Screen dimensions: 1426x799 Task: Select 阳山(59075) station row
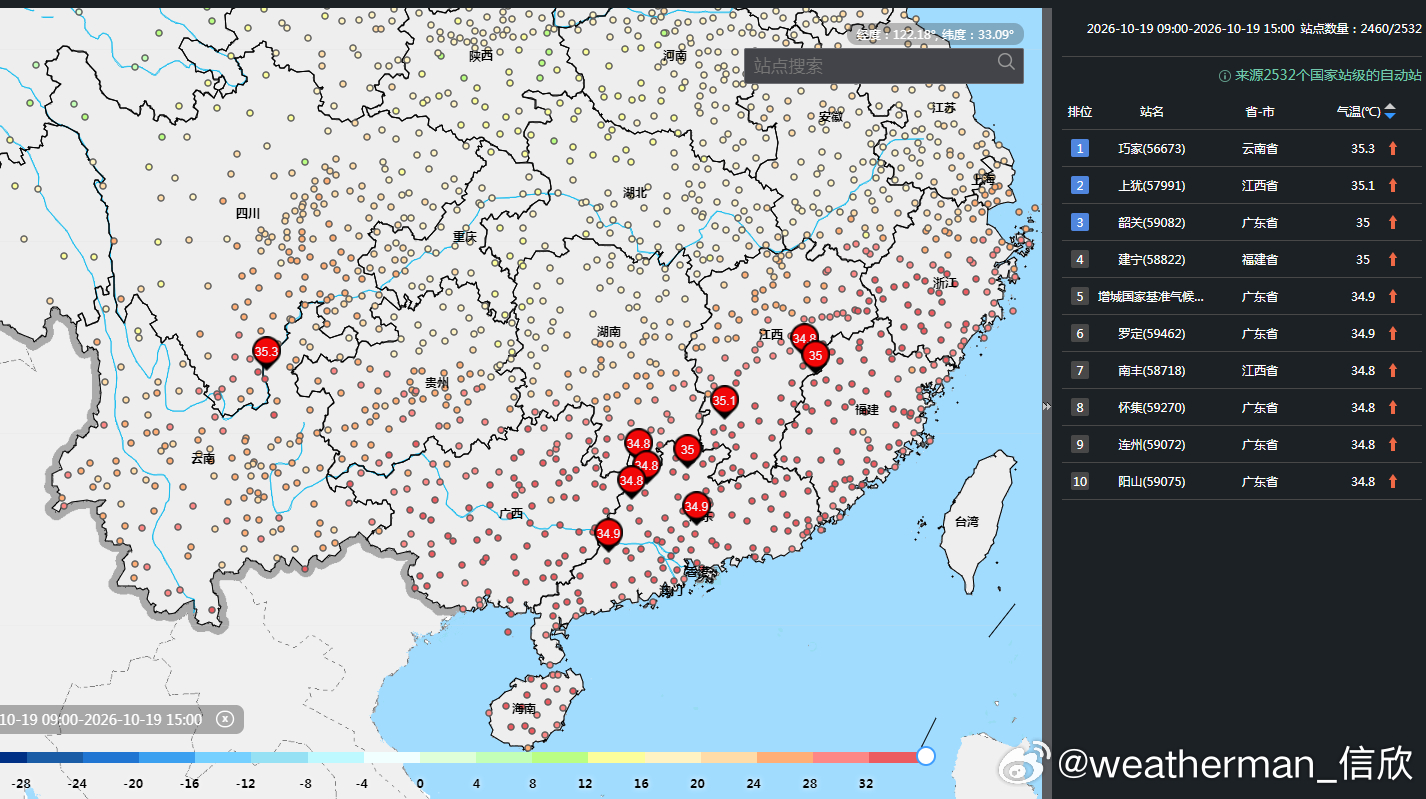tap(1241, 481)
